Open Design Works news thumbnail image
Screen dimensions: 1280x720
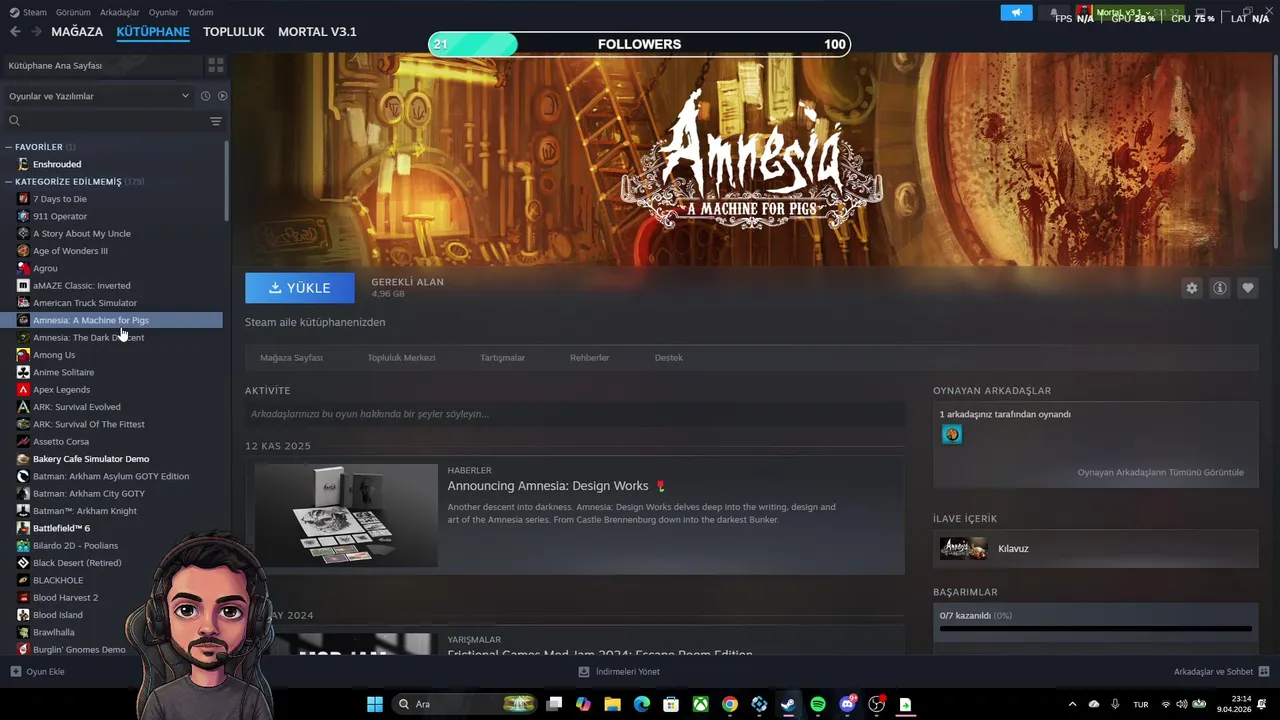[346, 515]
